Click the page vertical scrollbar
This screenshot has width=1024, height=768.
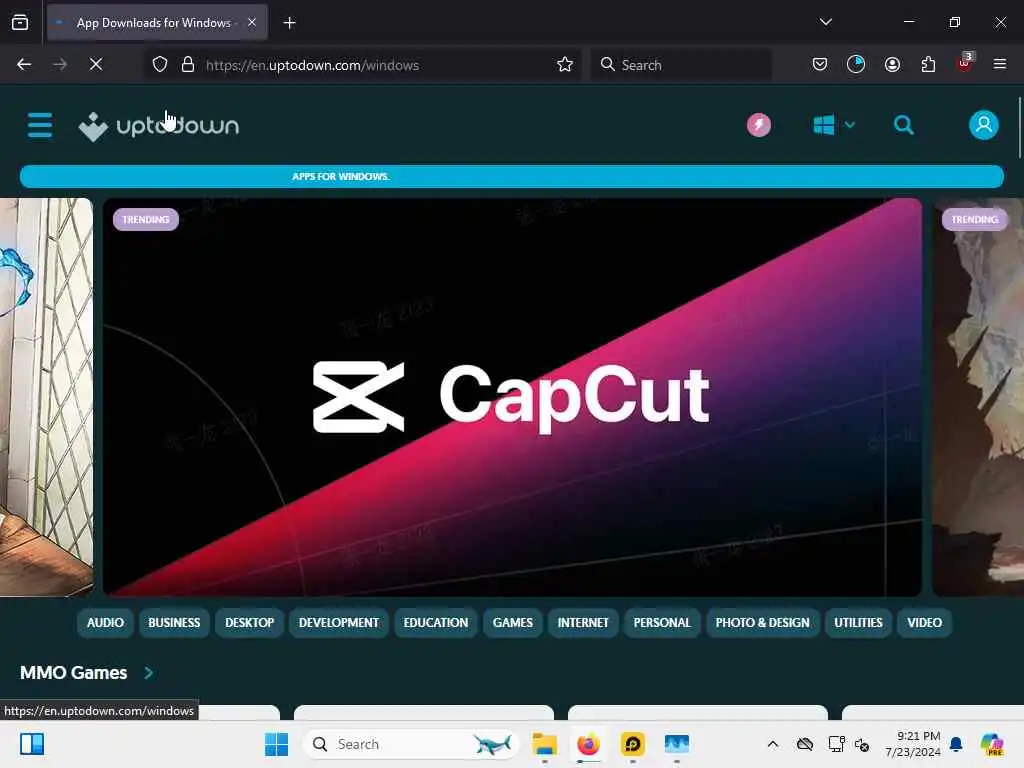pos(1019,127)
